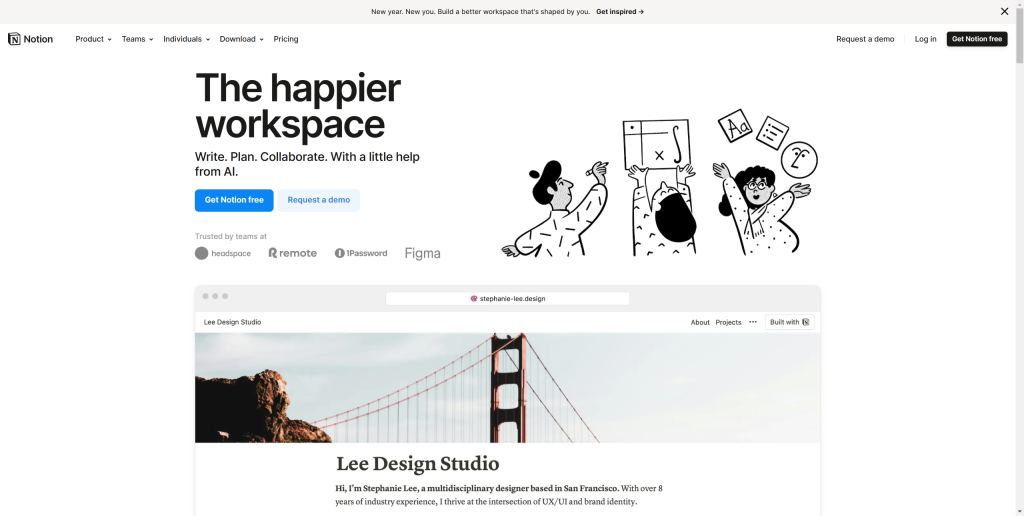The width and height of the screenshot is (1024, 516).
Task: Open the Get inspired banner link
Action: [620, 12]
